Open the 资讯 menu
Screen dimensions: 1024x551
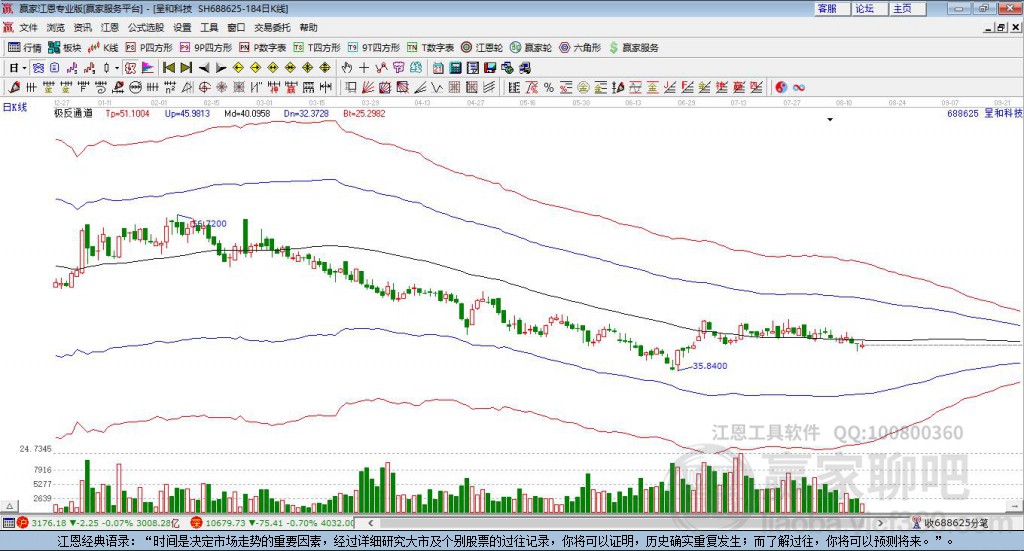point(82,27)
